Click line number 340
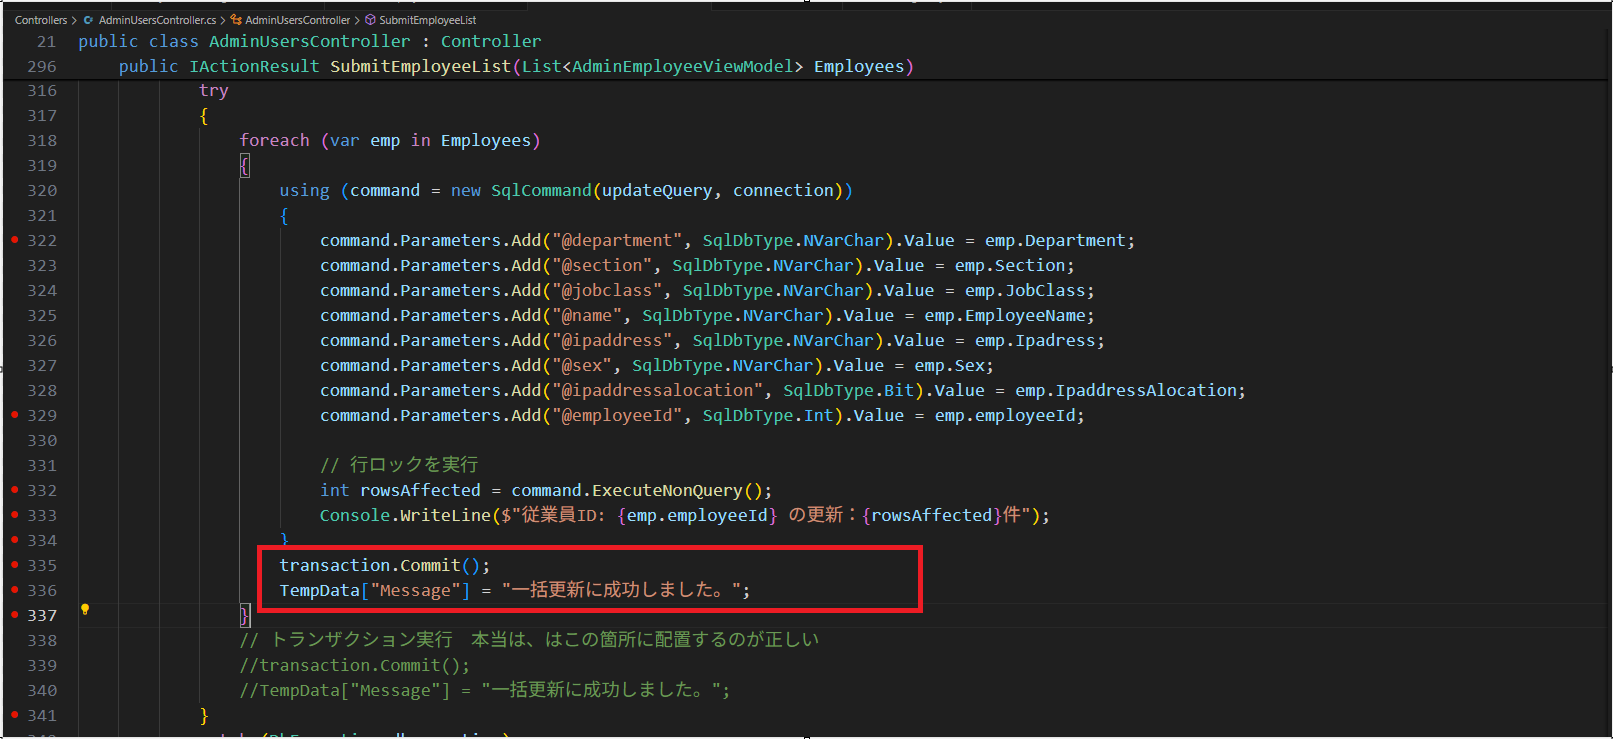 [42, 690]
